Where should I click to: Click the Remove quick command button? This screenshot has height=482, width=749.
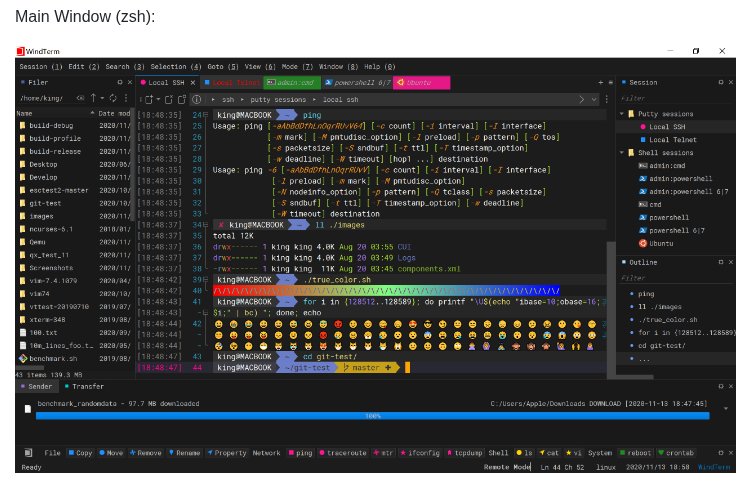tap(146, 453)
